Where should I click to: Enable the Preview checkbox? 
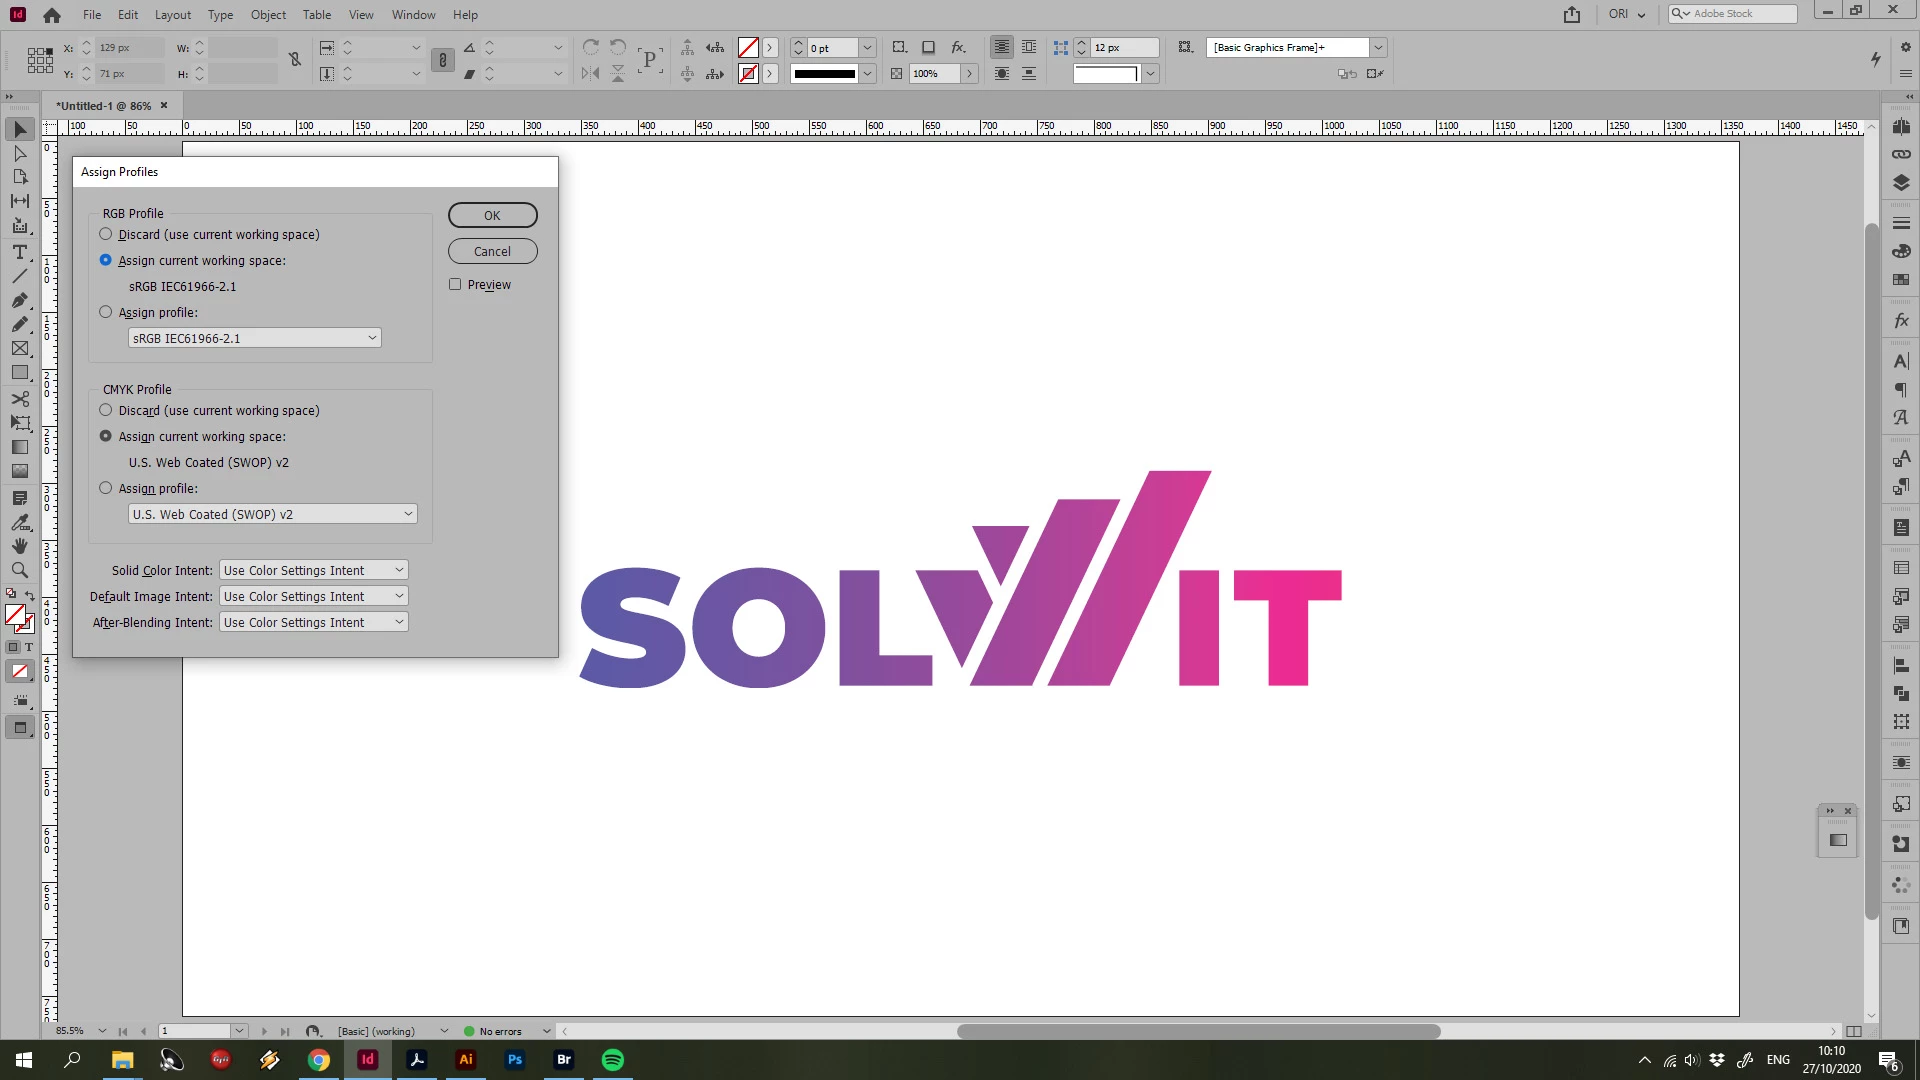455,284
